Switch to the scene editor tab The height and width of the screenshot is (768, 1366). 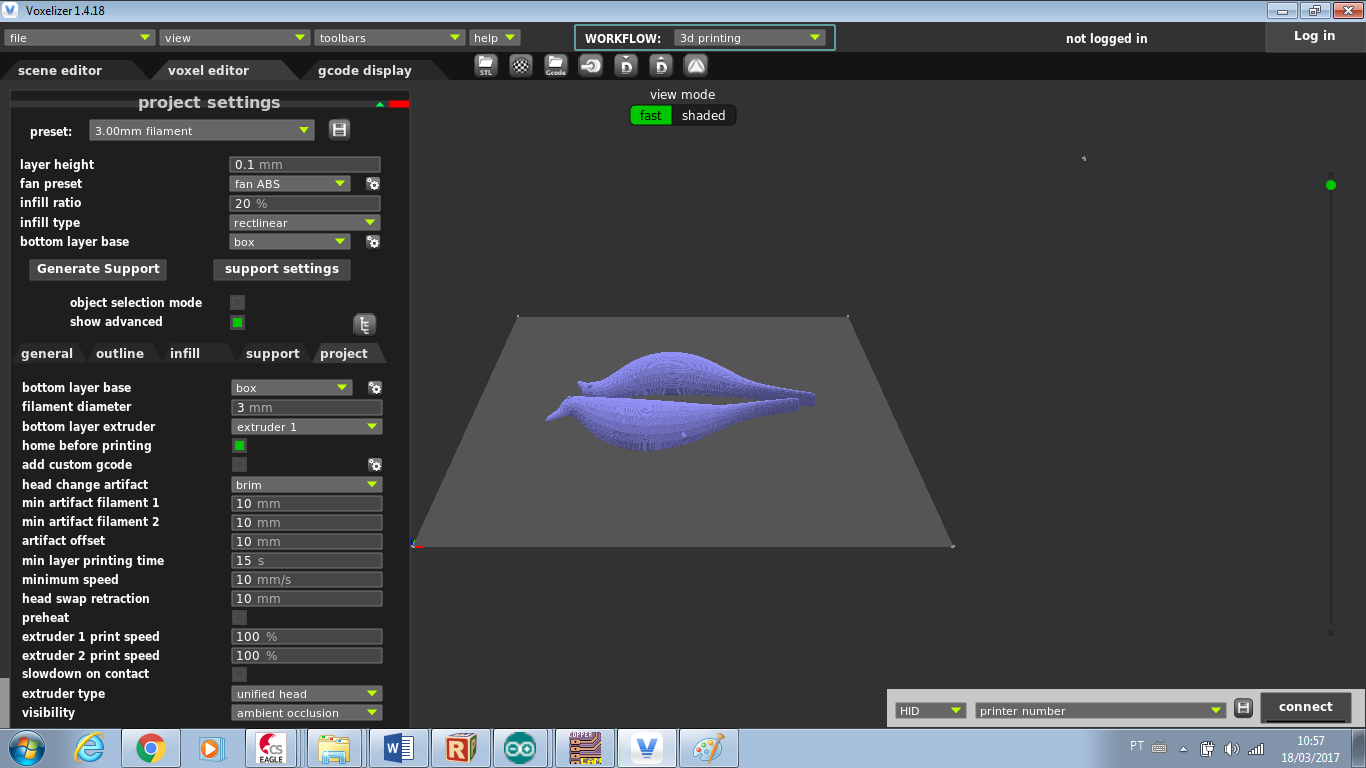60,71
